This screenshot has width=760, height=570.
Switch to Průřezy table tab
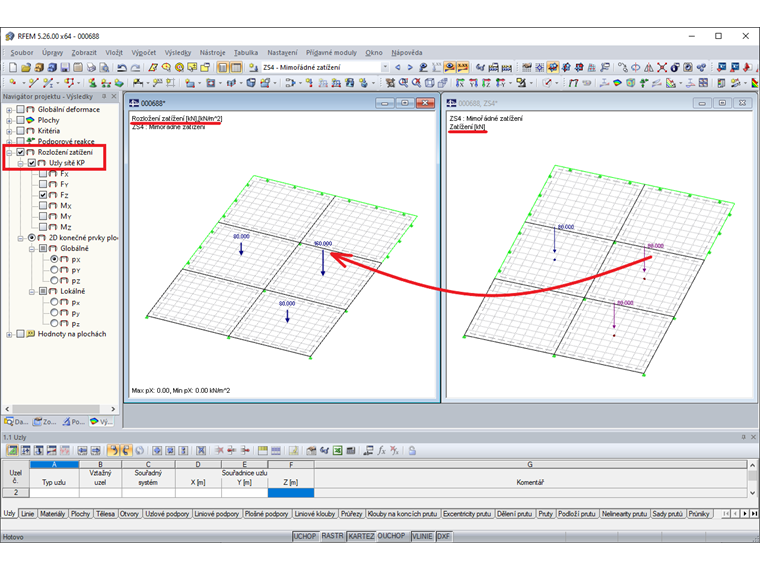(351, 514)
